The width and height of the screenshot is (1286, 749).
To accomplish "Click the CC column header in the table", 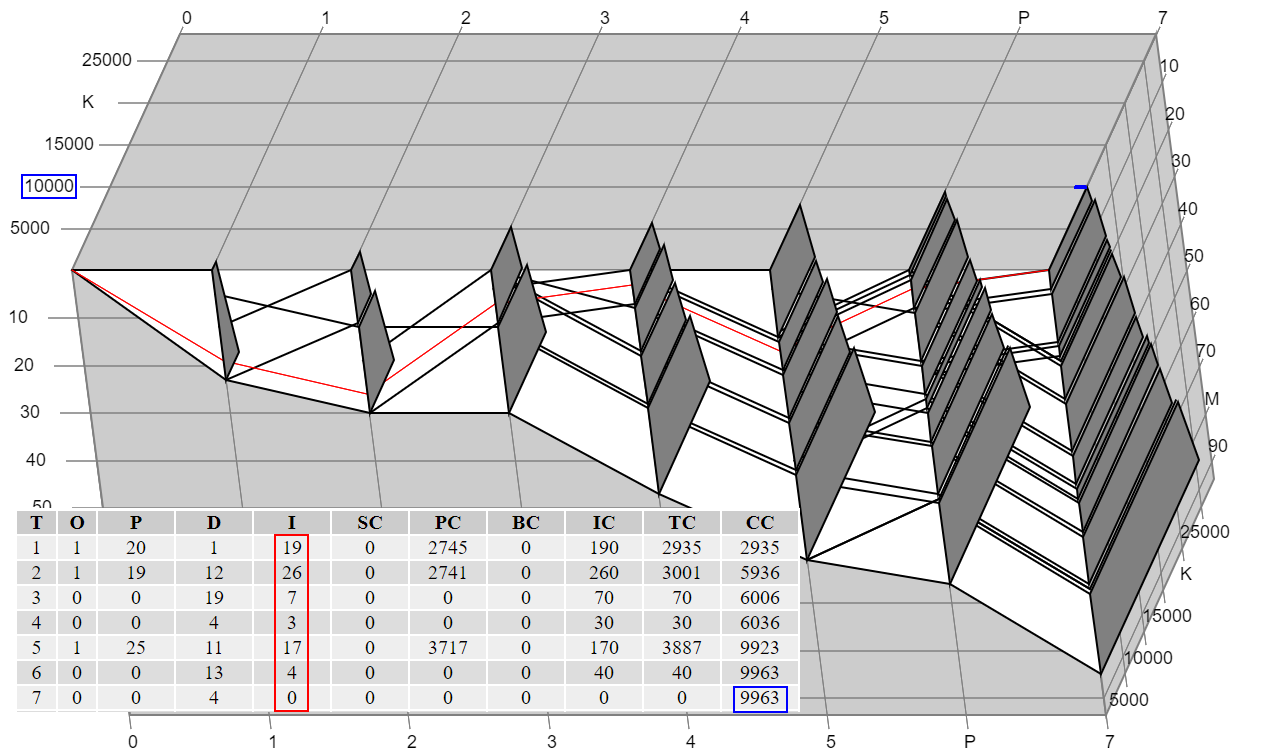I will pos(760,522).
